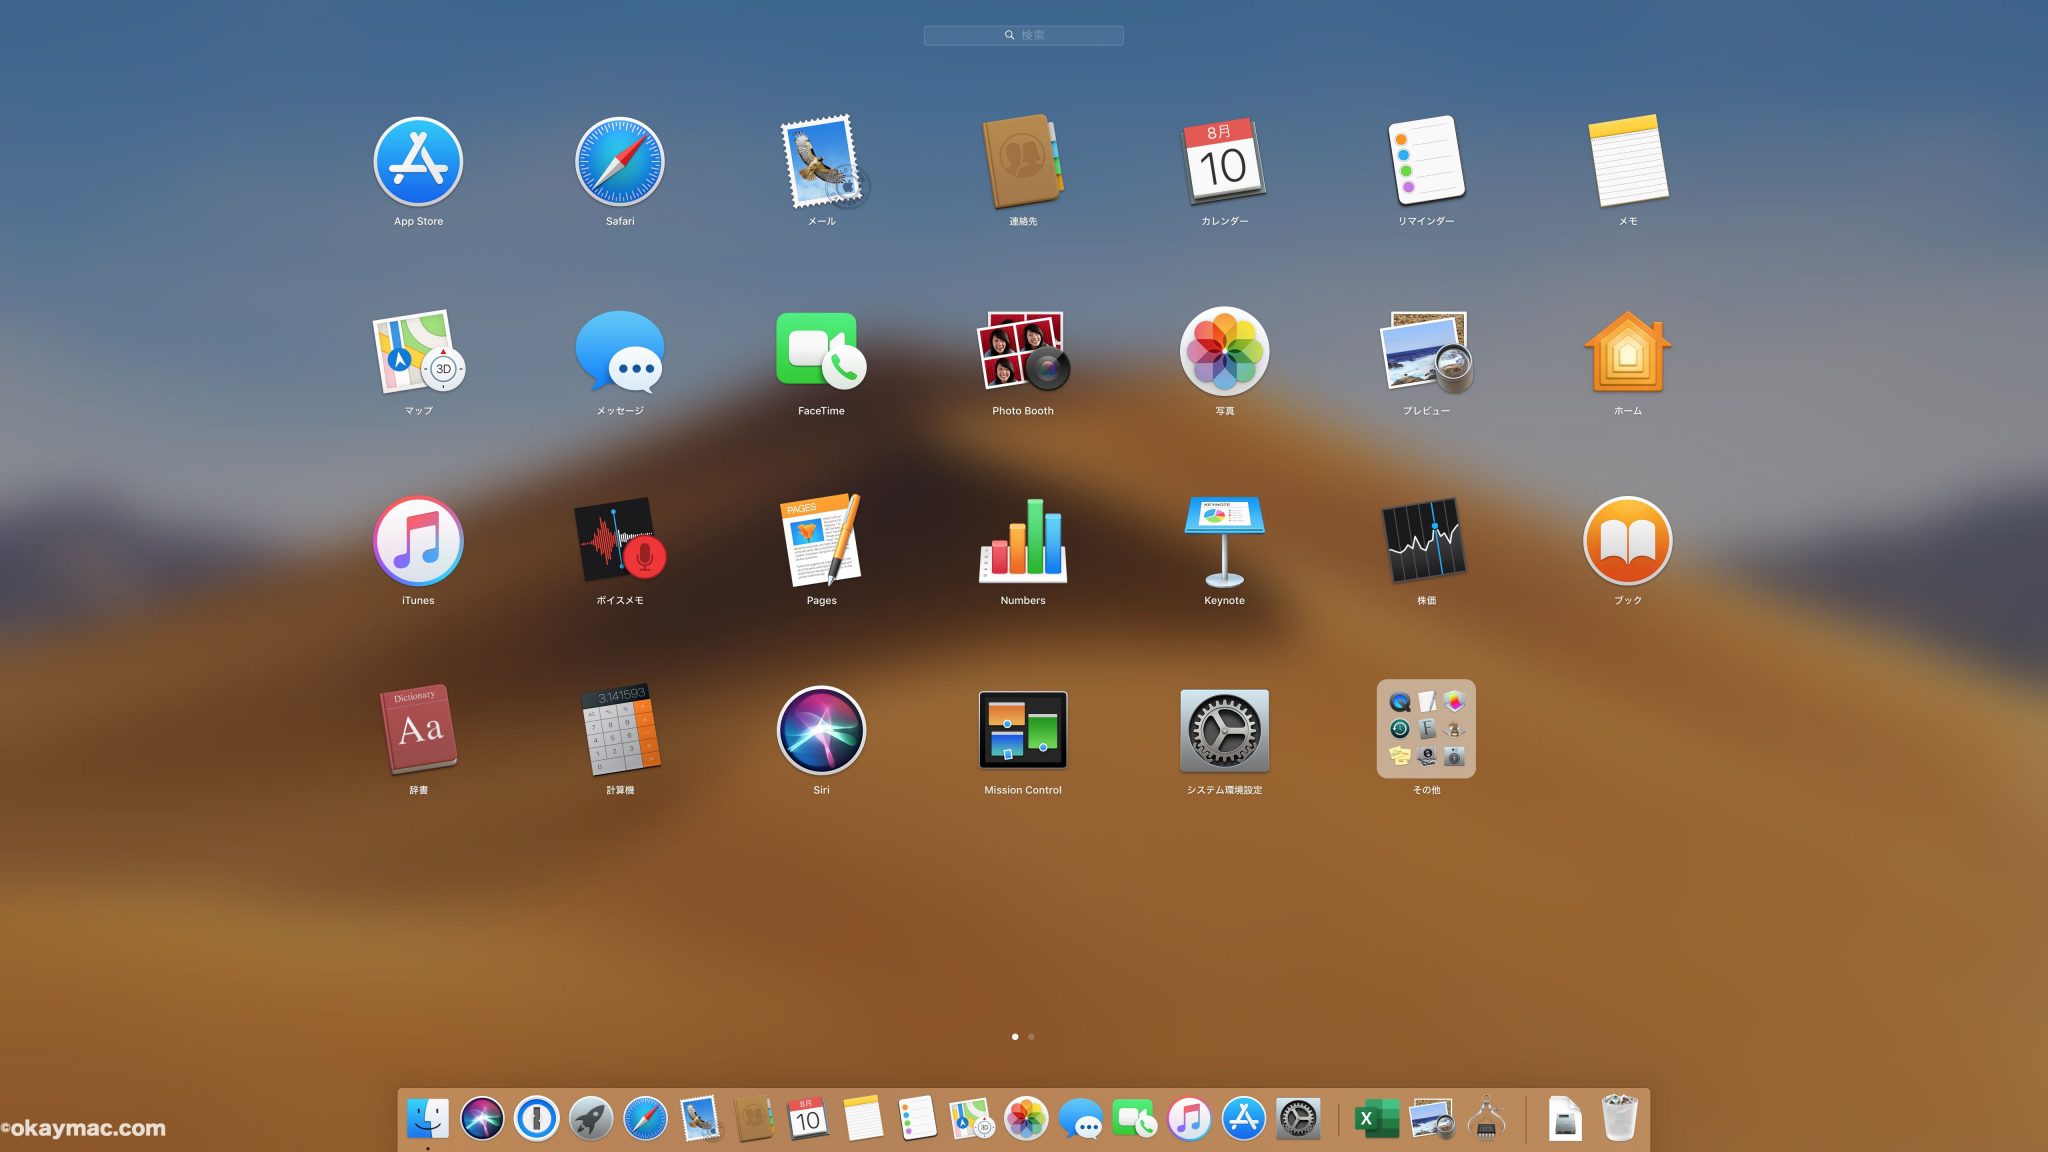Open Safari compass in the Dock
The image size is (2048, 1152).
coord(645,1118)
